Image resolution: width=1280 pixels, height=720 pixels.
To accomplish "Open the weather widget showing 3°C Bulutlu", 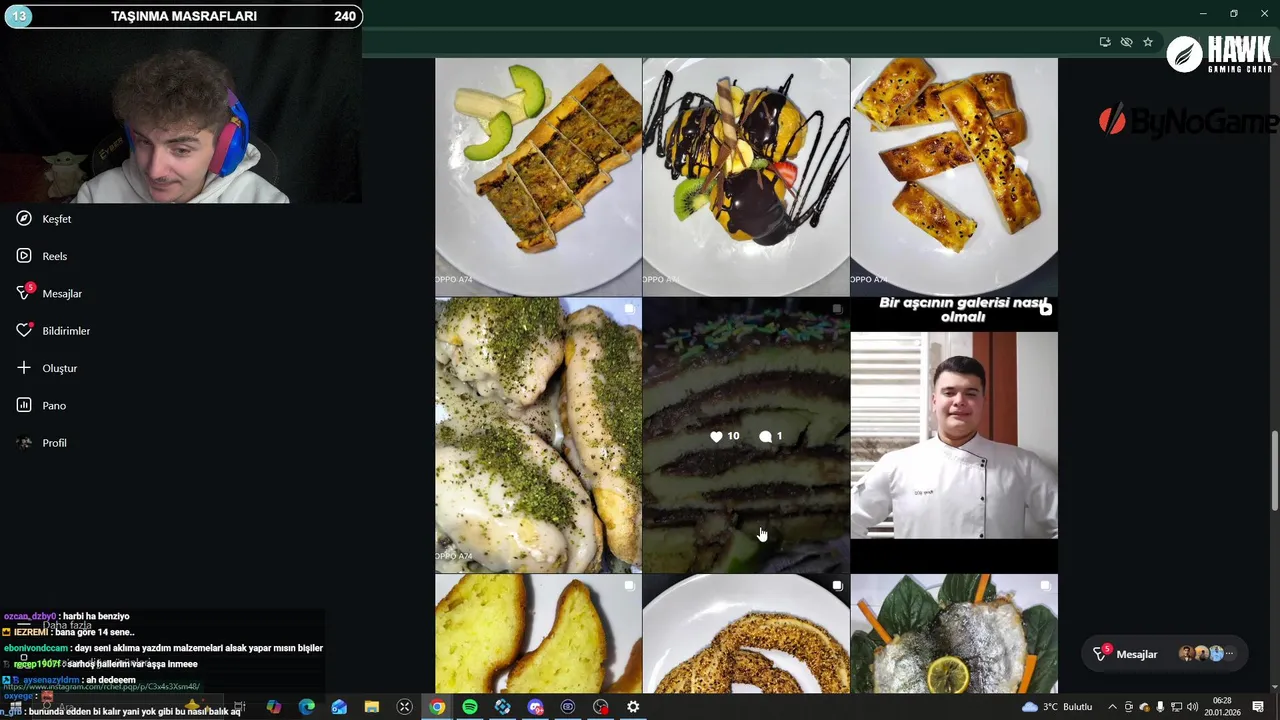I will (x=1057, y=707).
